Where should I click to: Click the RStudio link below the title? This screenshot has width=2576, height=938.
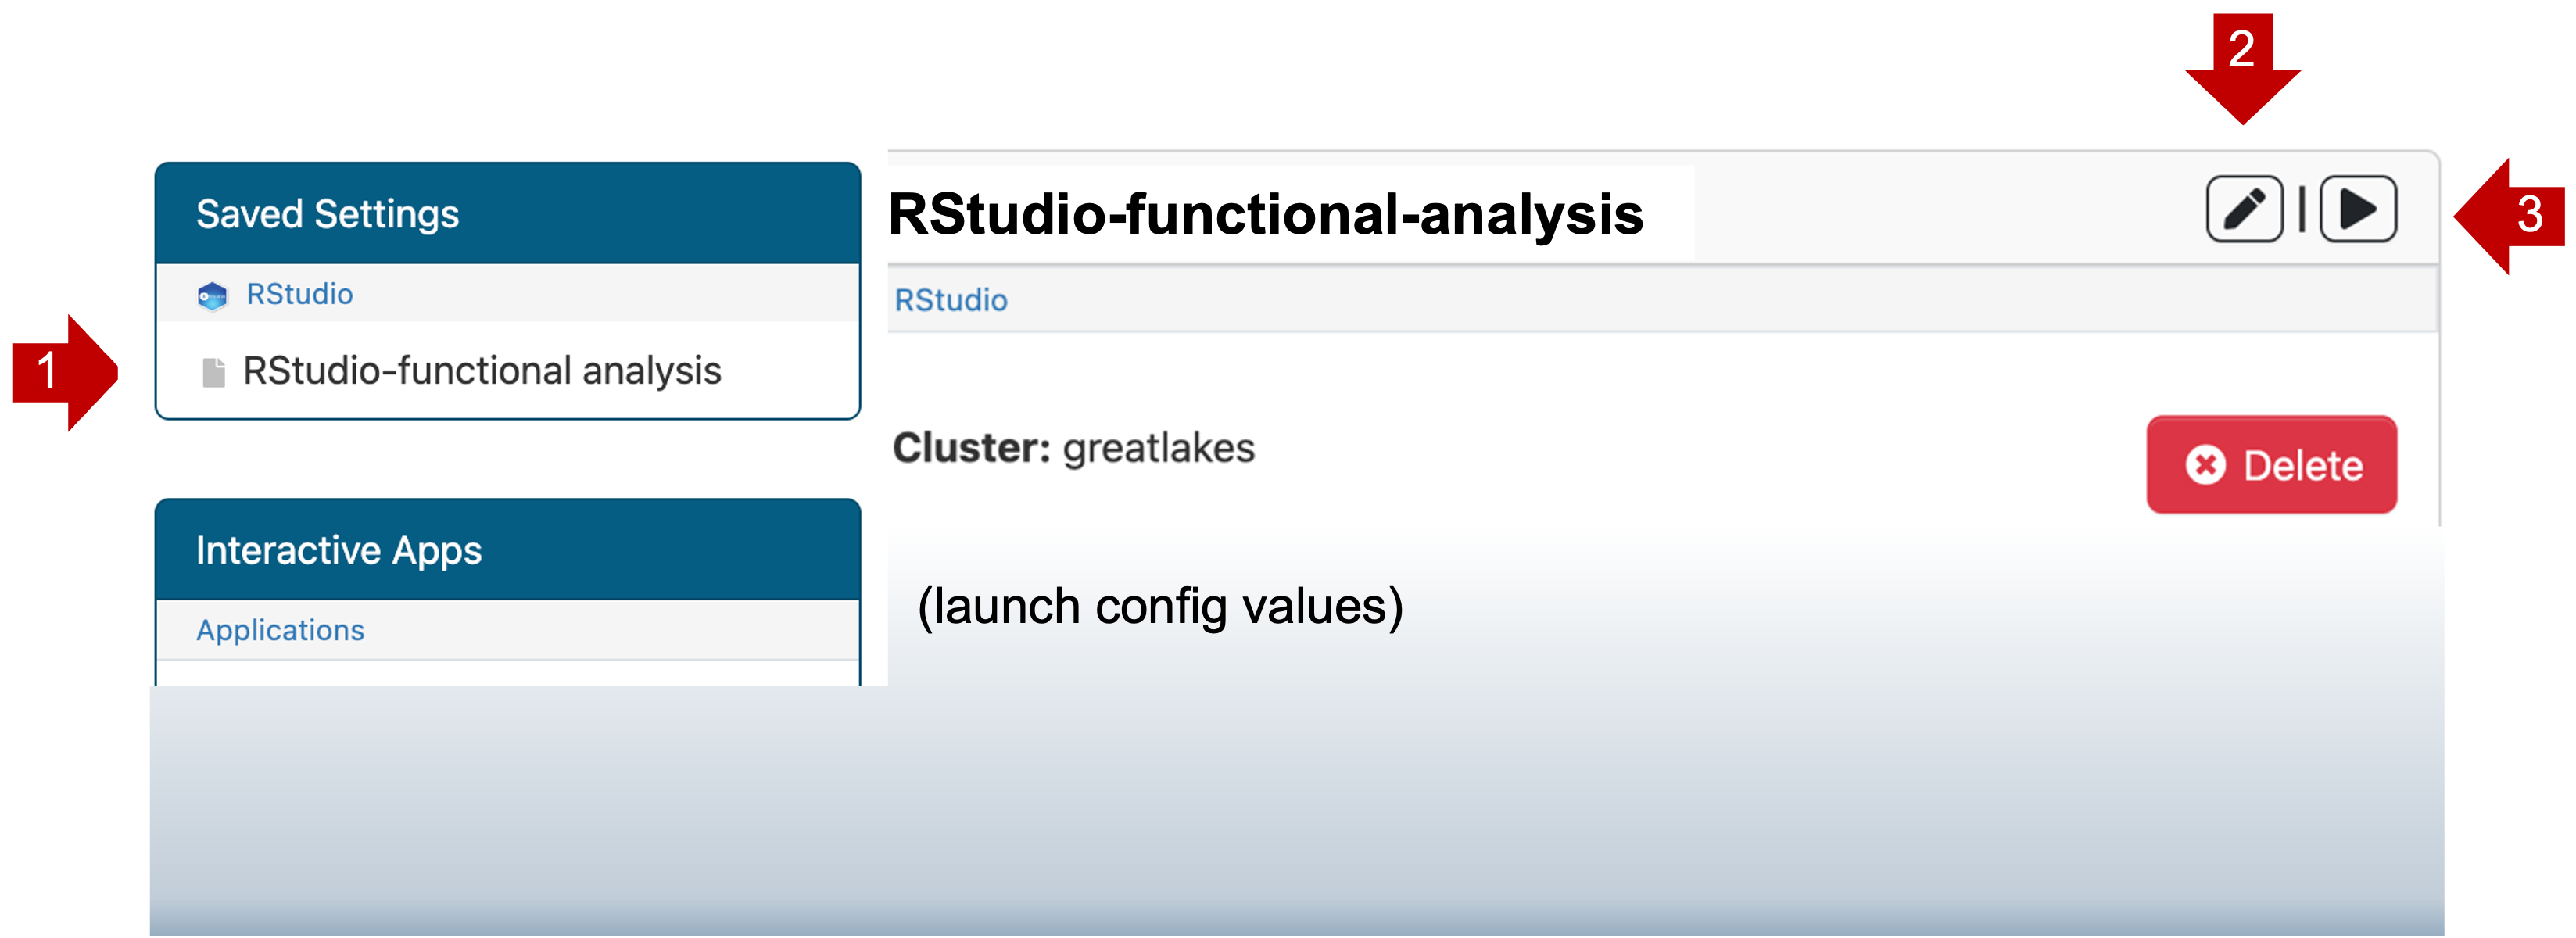click(950, 300)
